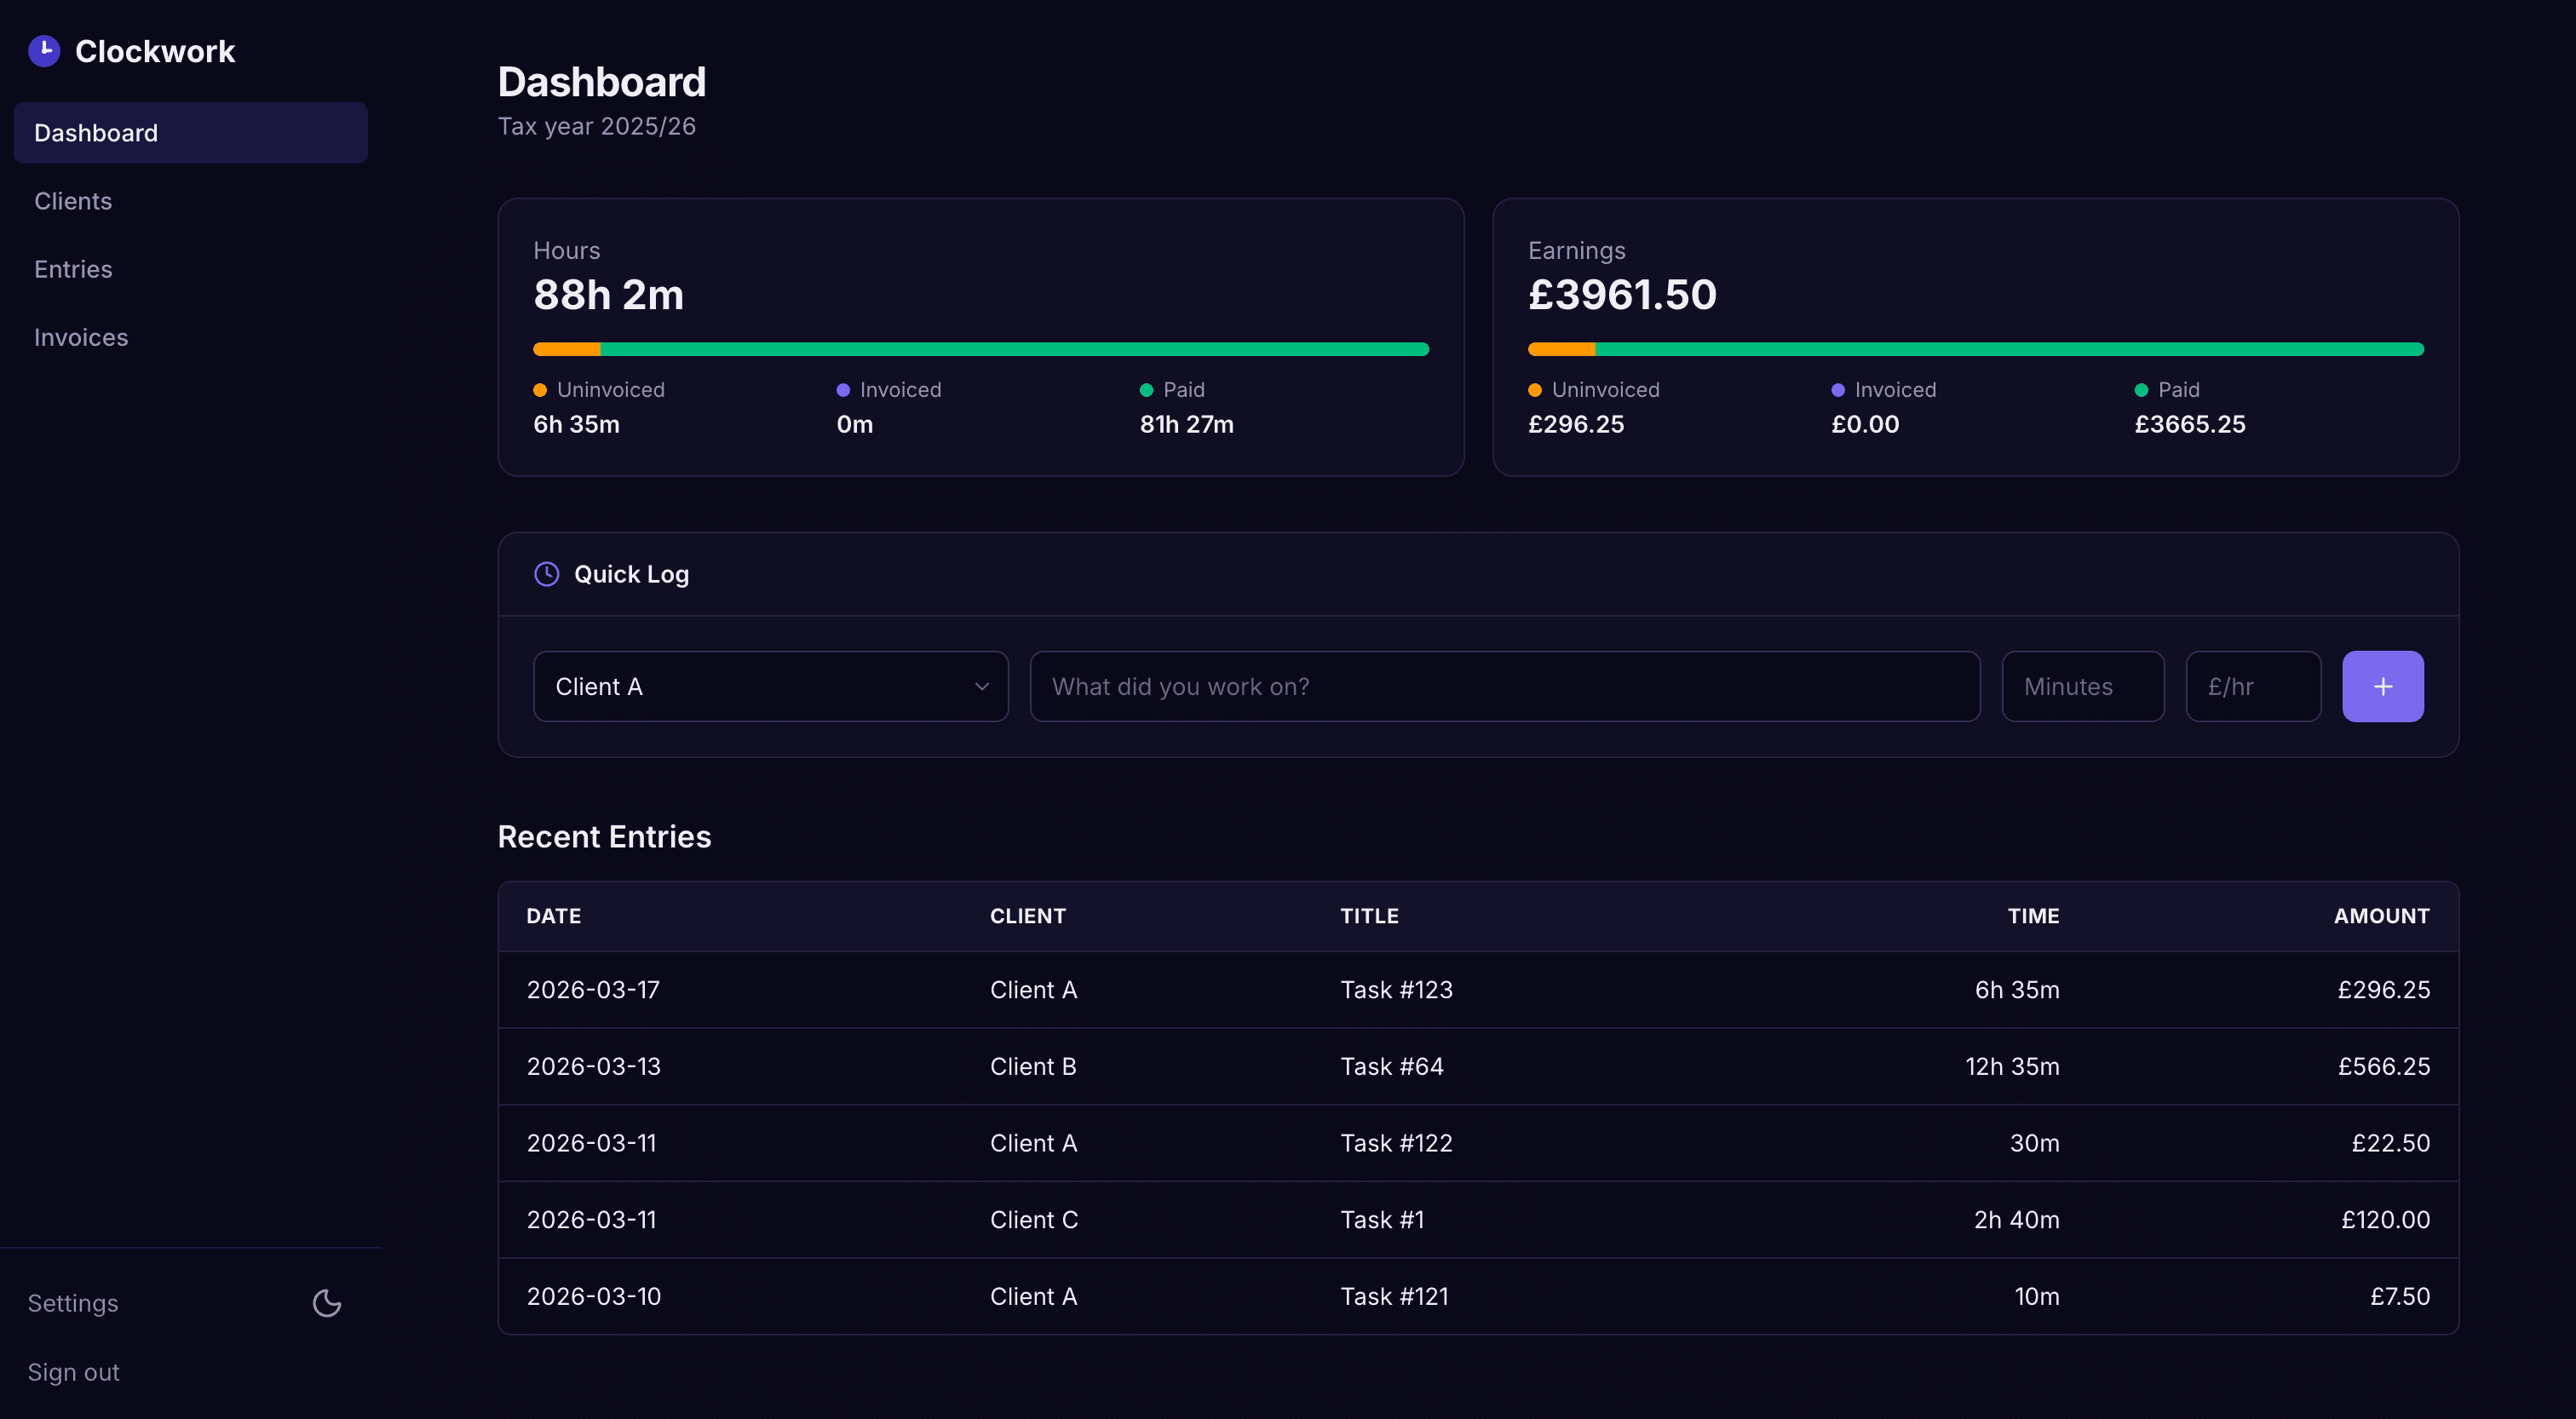Click the Earnings progress bar
Viewport: 2576px width, 1419px height.
pyautogui.click(x=1975, y=349)
